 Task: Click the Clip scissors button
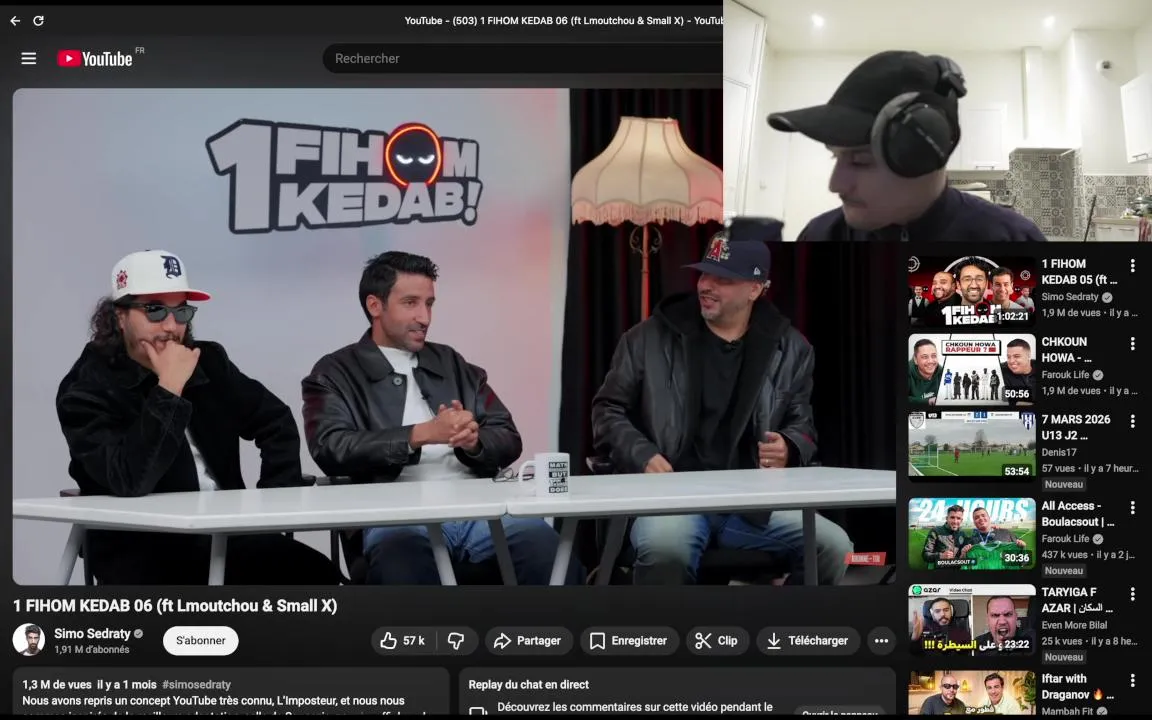(x=717, y=641)
